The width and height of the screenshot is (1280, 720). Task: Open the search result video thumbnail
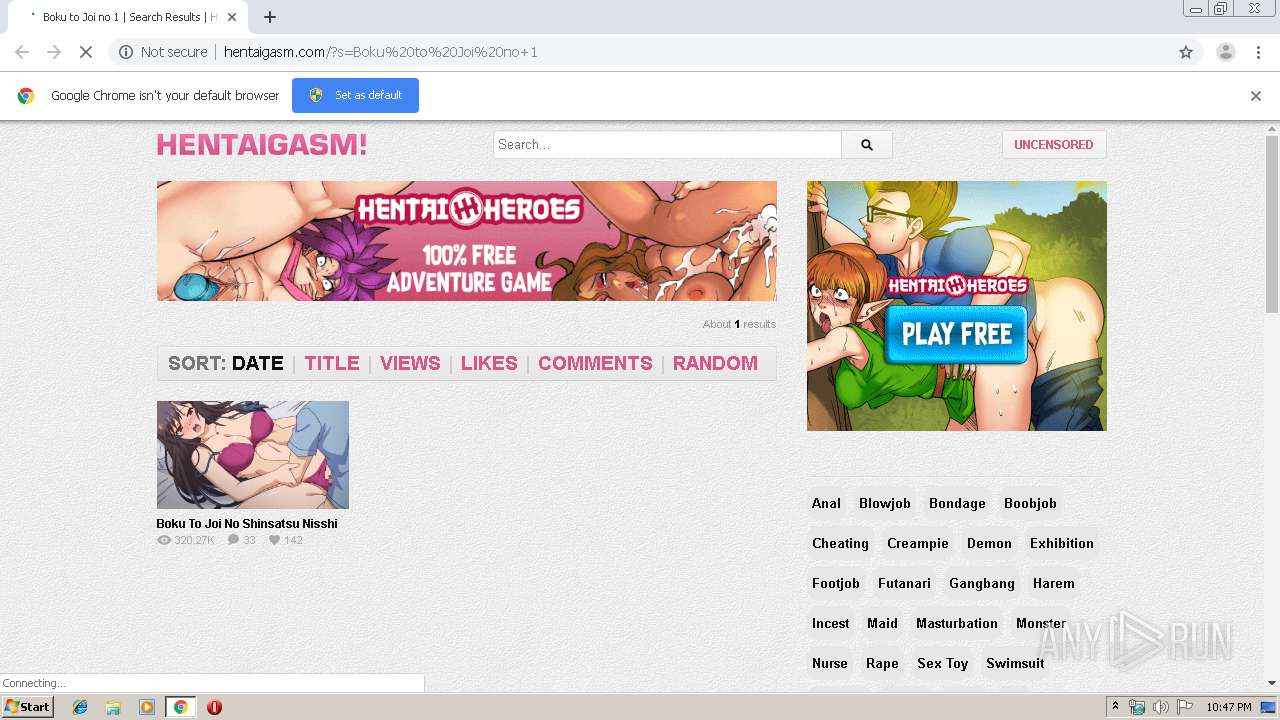[x=253, y=455]
